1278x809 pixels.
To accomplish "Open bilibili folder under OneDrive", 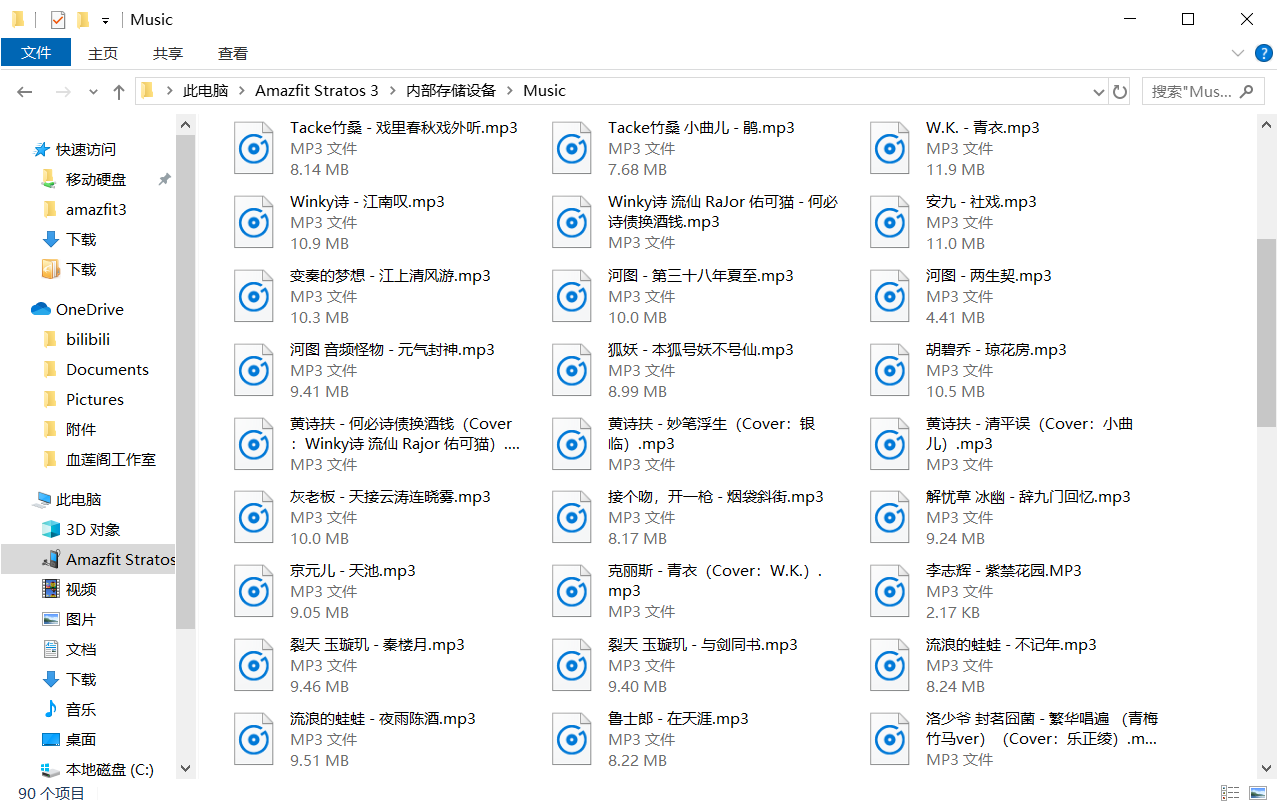I will (88, 340).
